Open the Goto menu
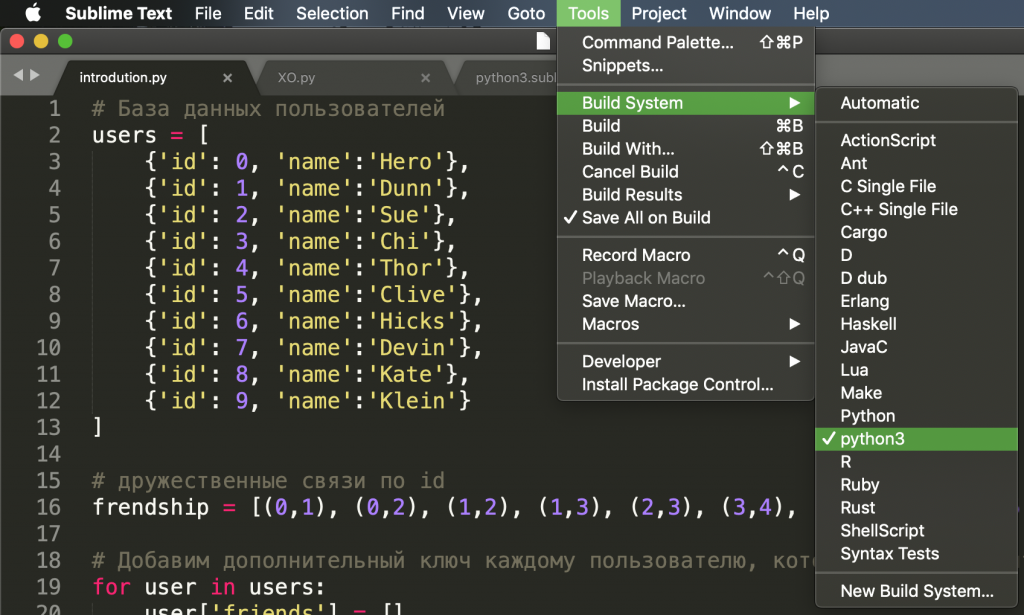The width and height of the screenshot is (1024, 615). (x=526, y=13)
